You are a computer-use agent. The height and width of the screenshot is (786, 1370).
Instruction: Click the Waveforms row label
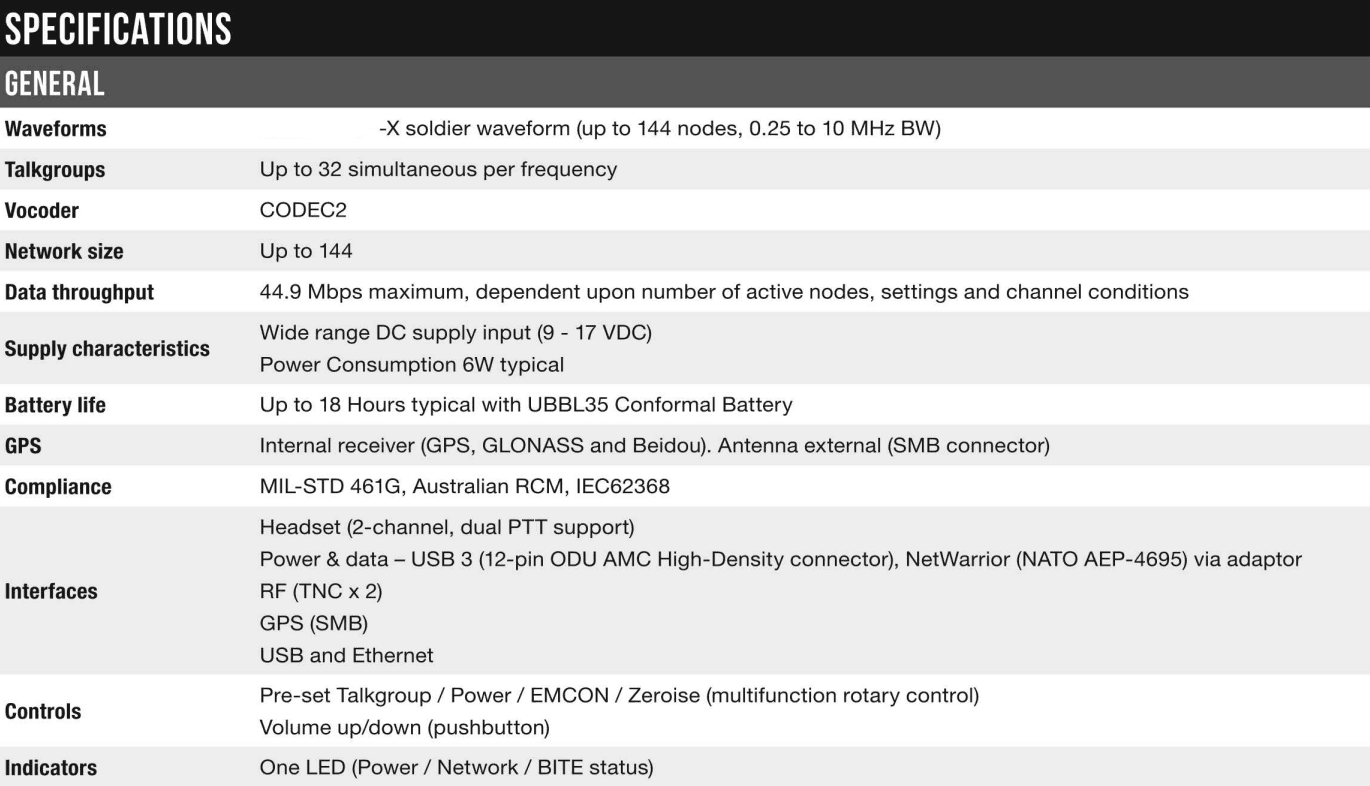coord(55,129)
